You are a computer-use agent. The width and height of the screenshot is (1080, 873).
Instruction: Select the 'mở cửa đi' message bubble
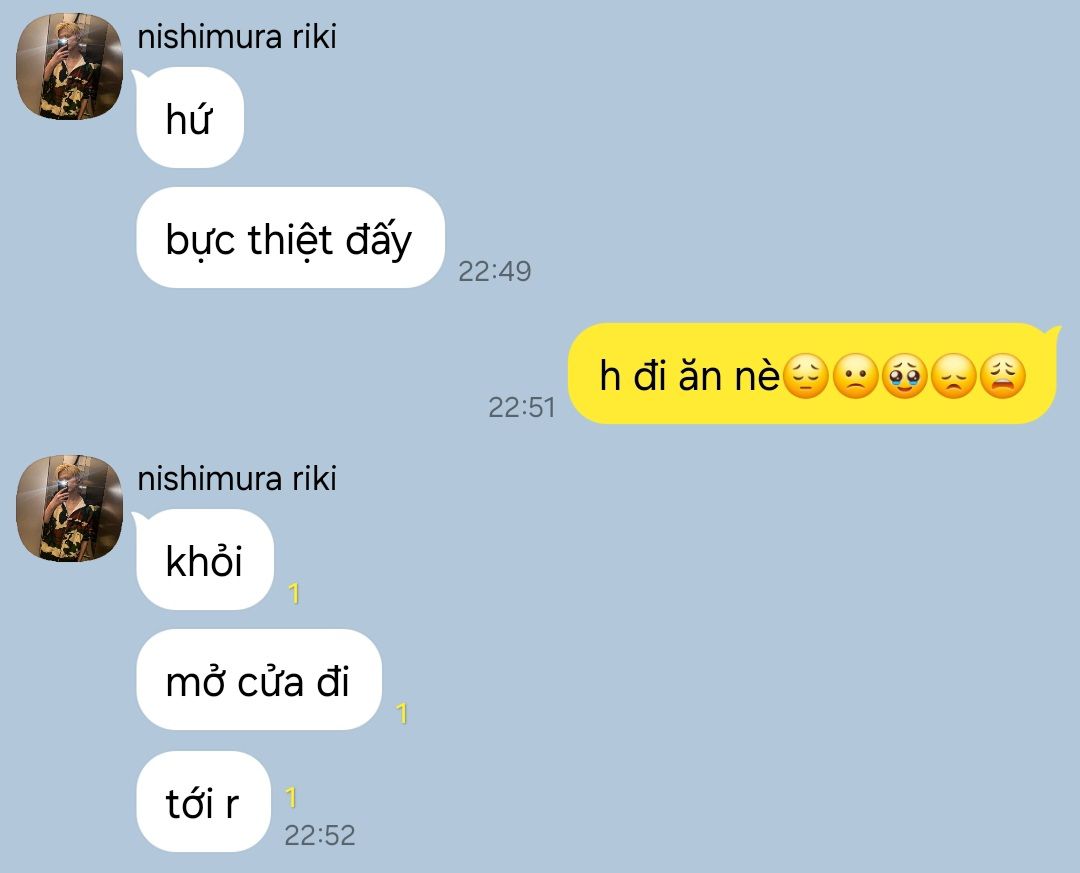pos(259,679)
